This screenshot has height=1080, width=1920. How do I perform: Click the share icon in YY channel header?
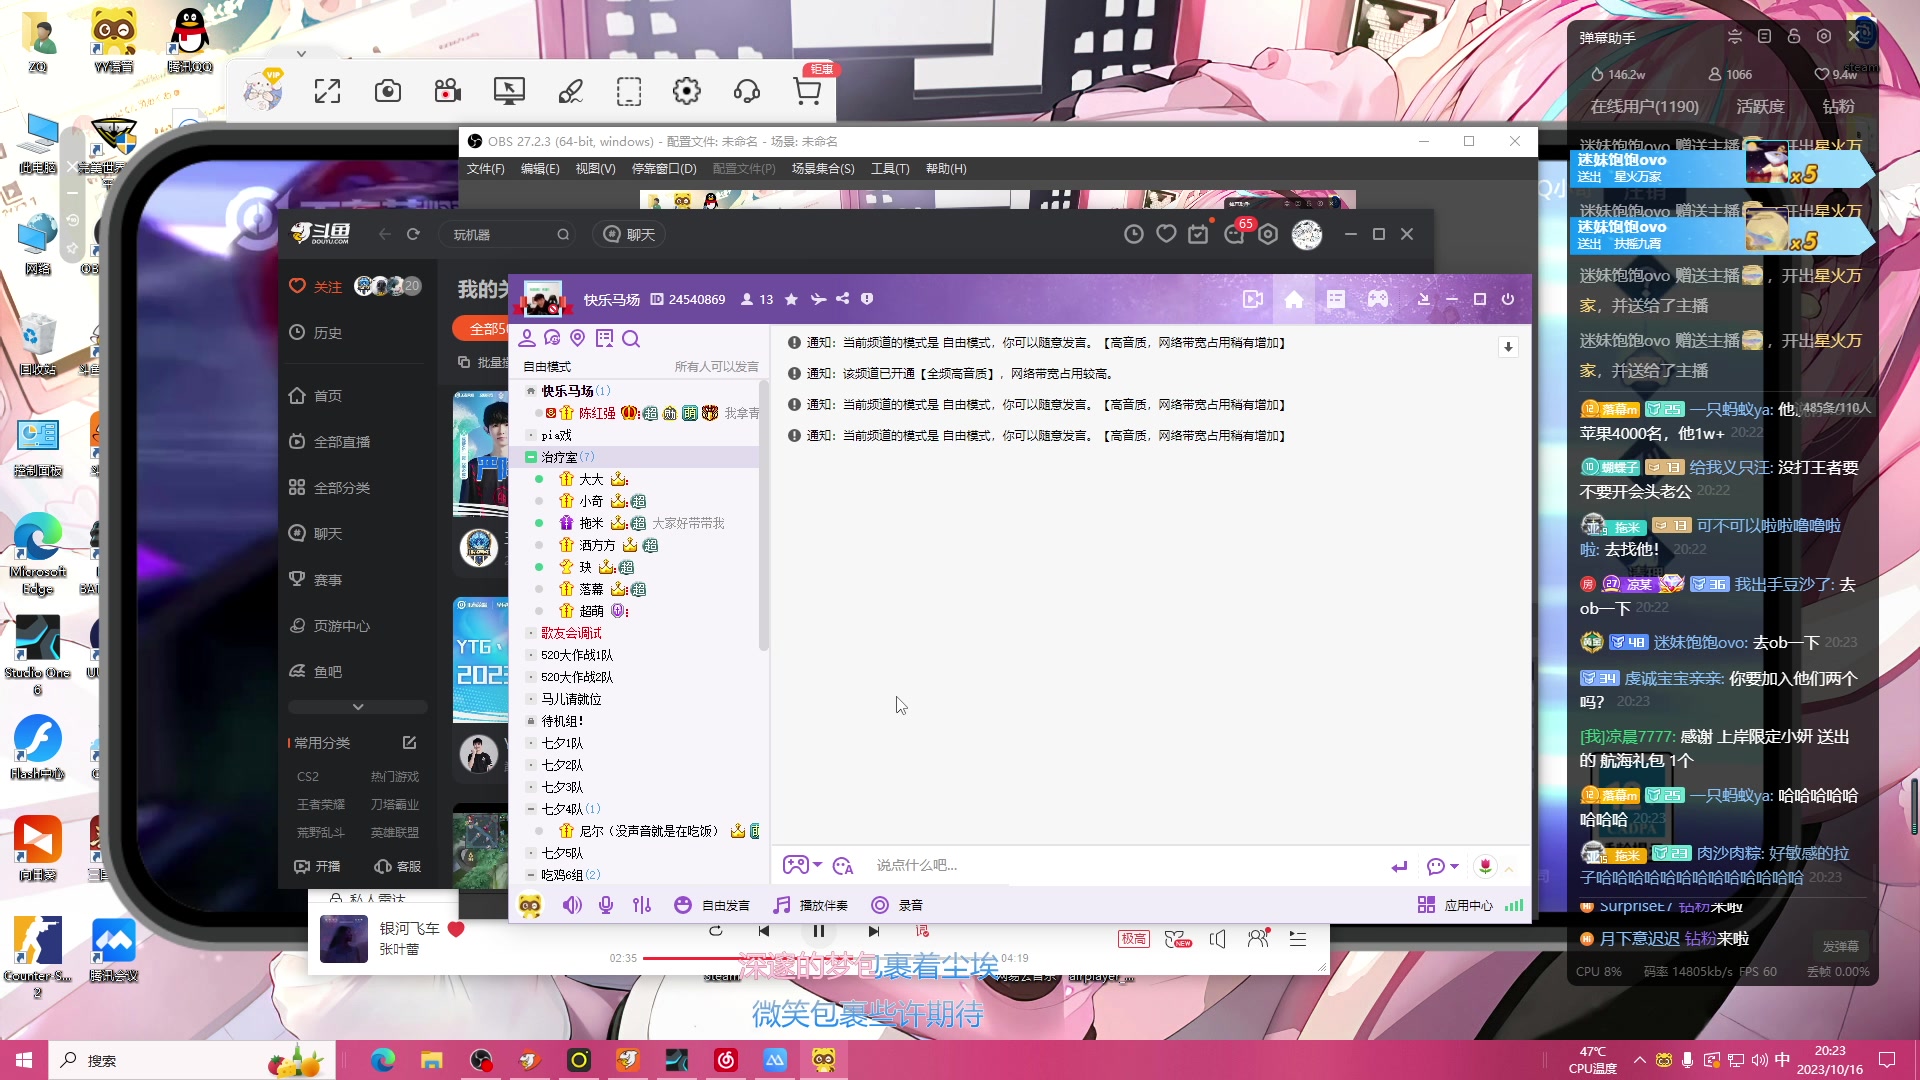tap(842, 299)
